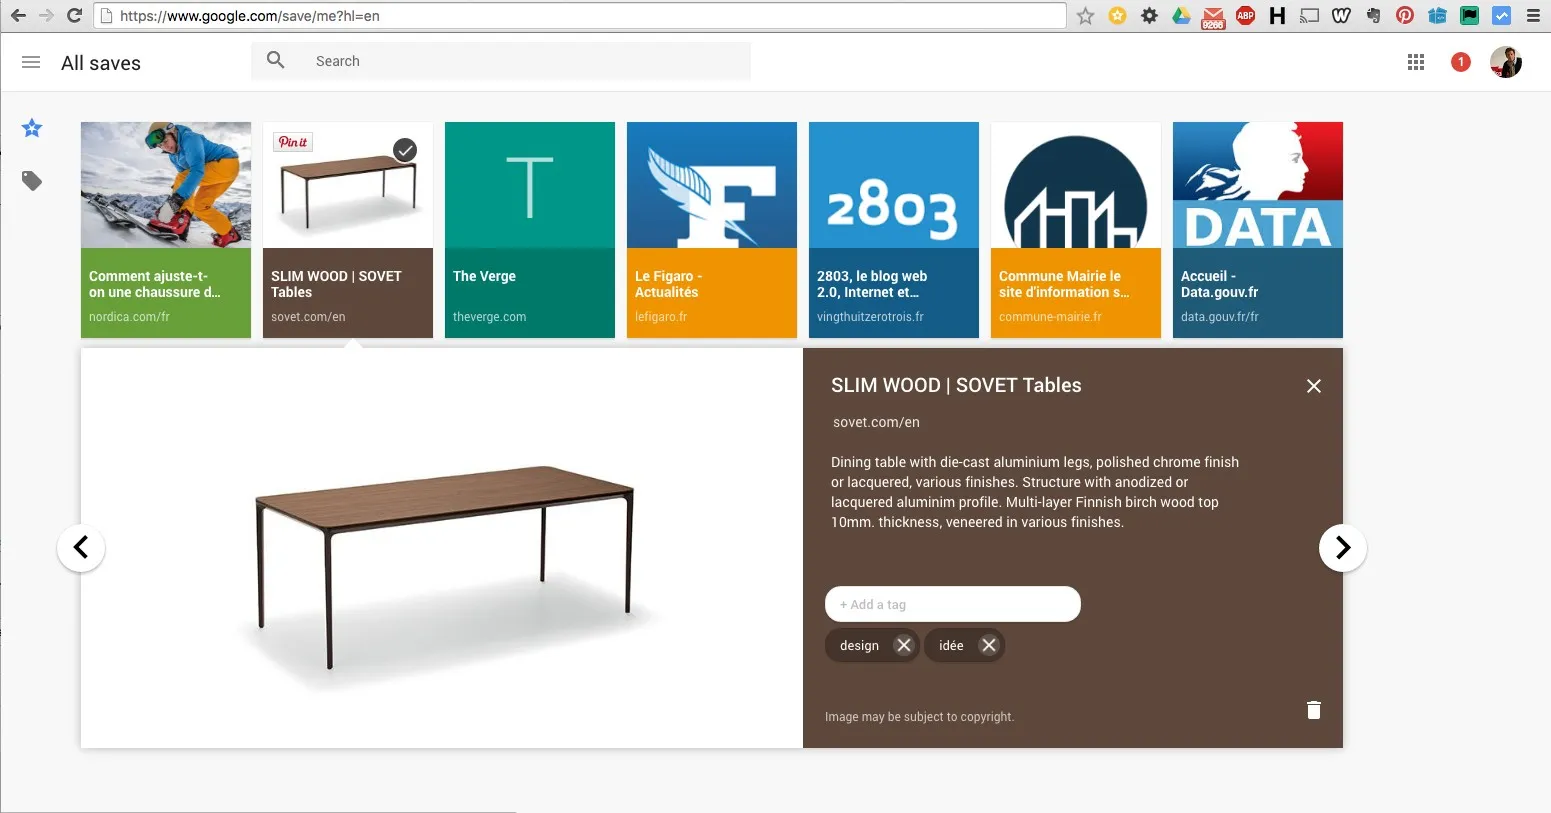The image size is (1551, 813).
Task: Click the Gmail extension icon
Action: tap(1213, 16)
